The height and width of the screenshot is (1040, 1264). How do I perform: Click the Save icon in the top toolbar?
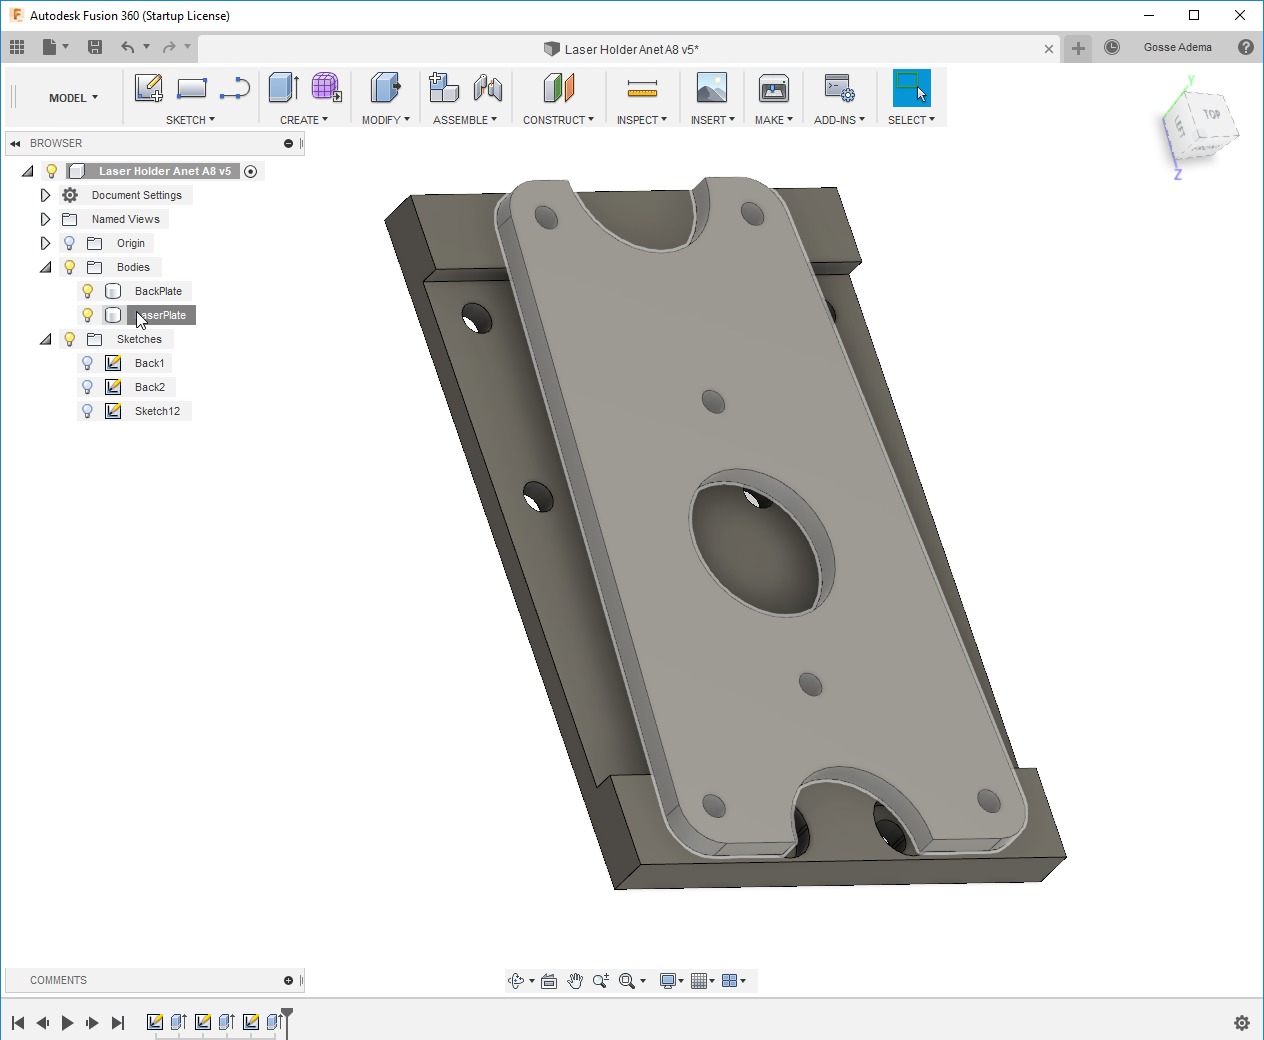[95, 47]
